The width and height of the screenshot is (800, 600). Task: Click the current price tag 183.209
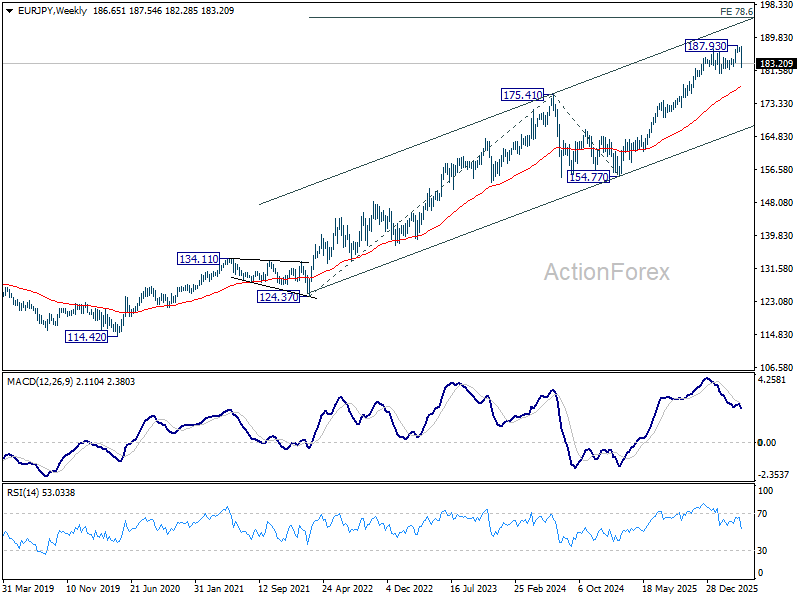[x=776, y=63]
